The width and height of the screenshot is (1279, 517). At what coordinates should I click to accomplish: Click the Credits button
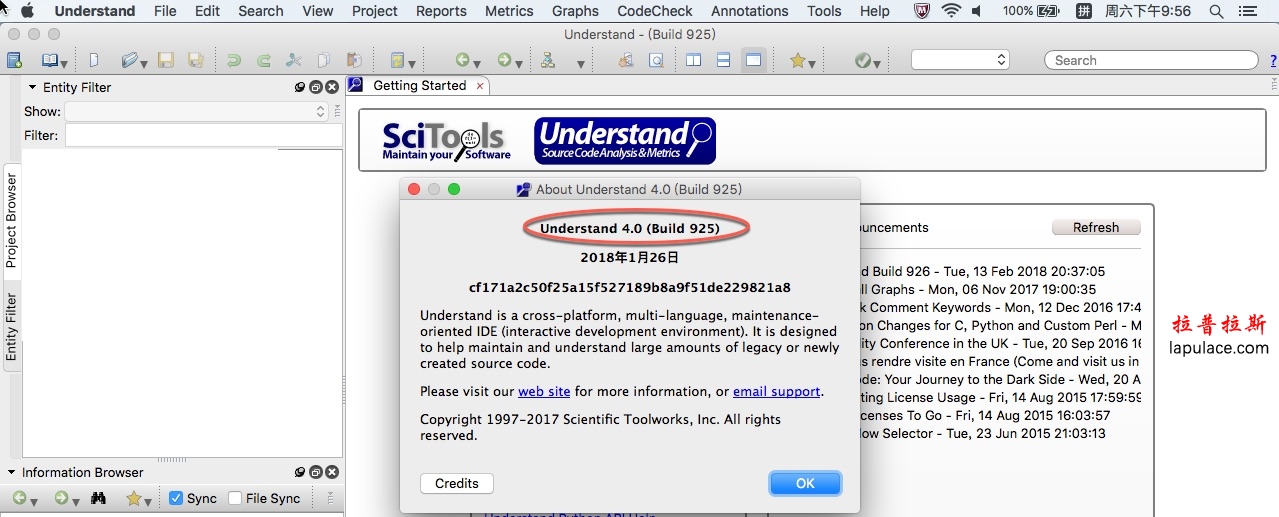click(457, 483)
